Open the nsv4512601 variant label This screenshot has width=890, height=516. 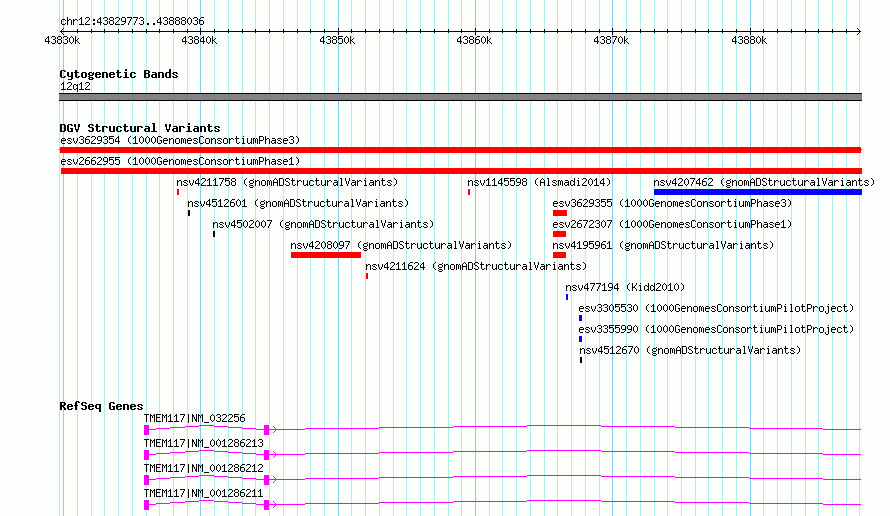tap(298, 203)
